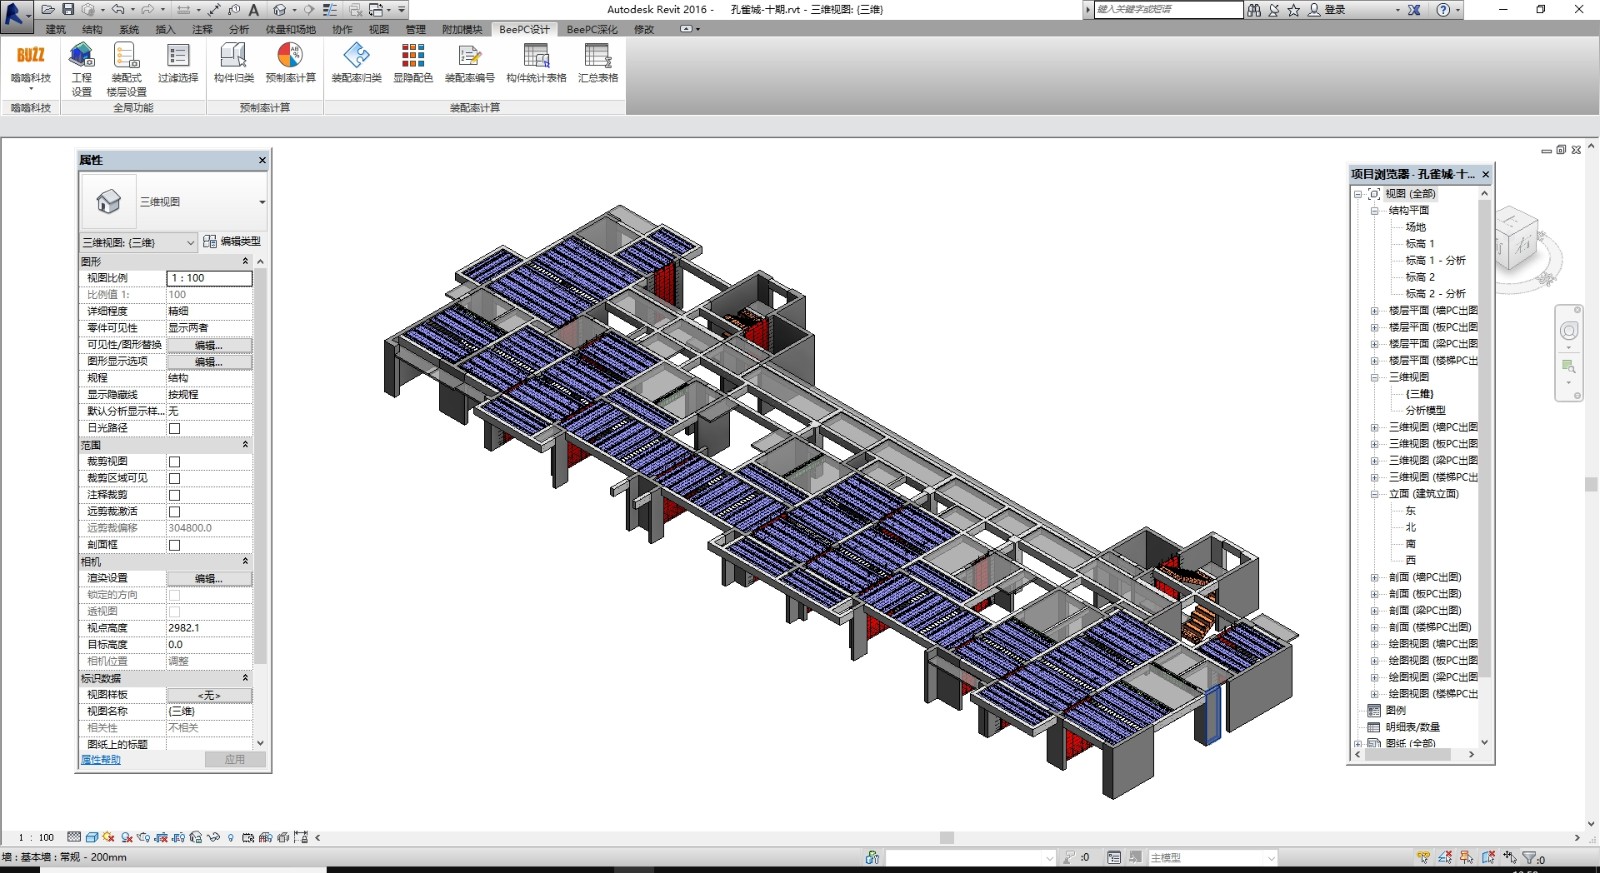Click the <无> view template button
1600x873 pixels.
(209, 695)
